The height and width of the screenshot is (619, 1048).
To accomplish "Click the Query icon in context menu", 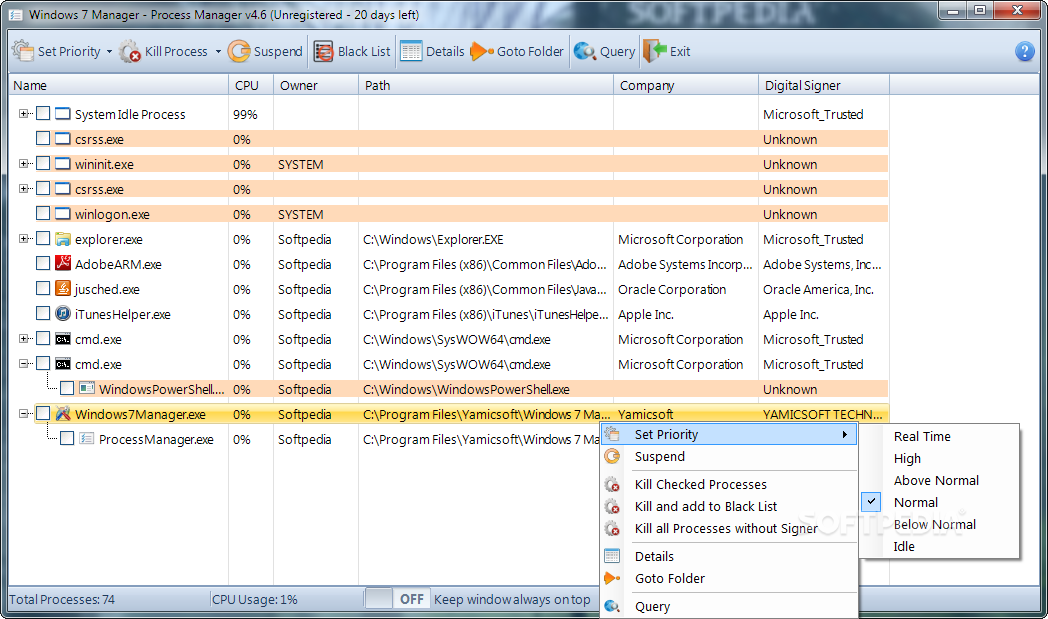I will click(612, 606).
